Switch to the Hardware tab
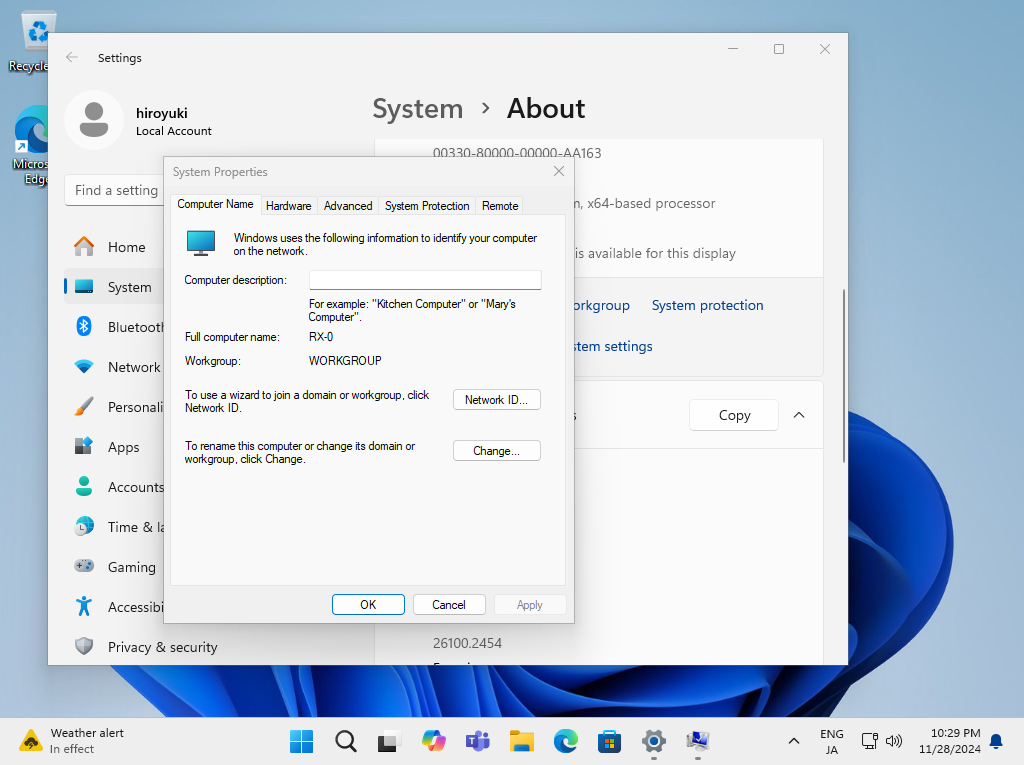The image size is (1024, 765). click(289, 206)
